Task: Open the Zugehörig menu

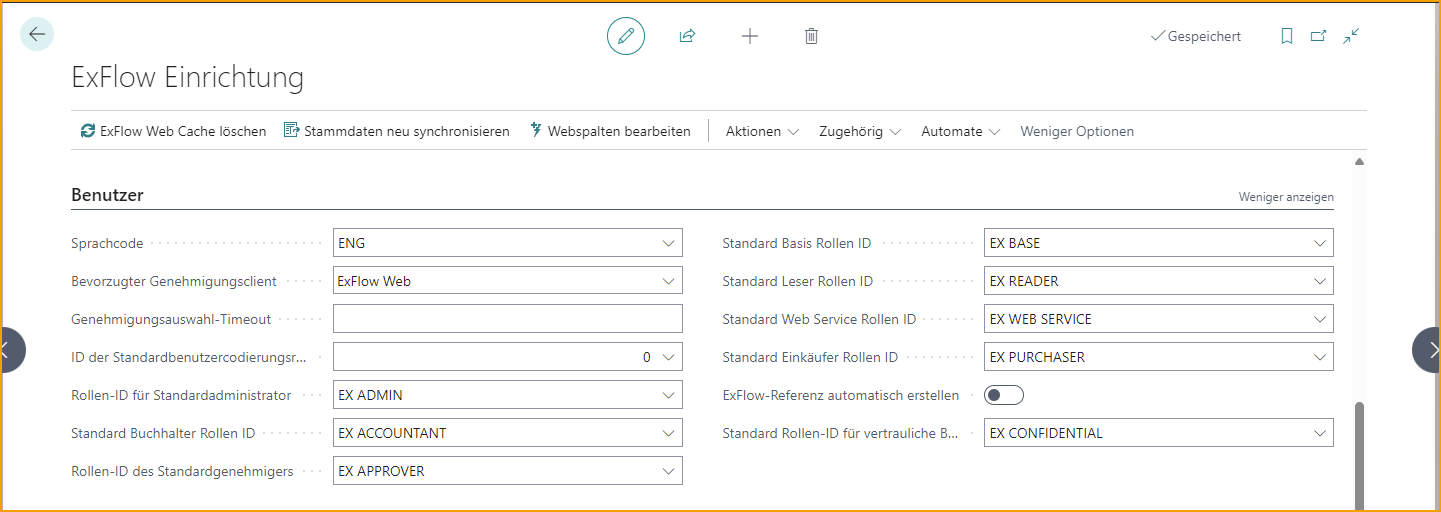Action: (860, 131)
